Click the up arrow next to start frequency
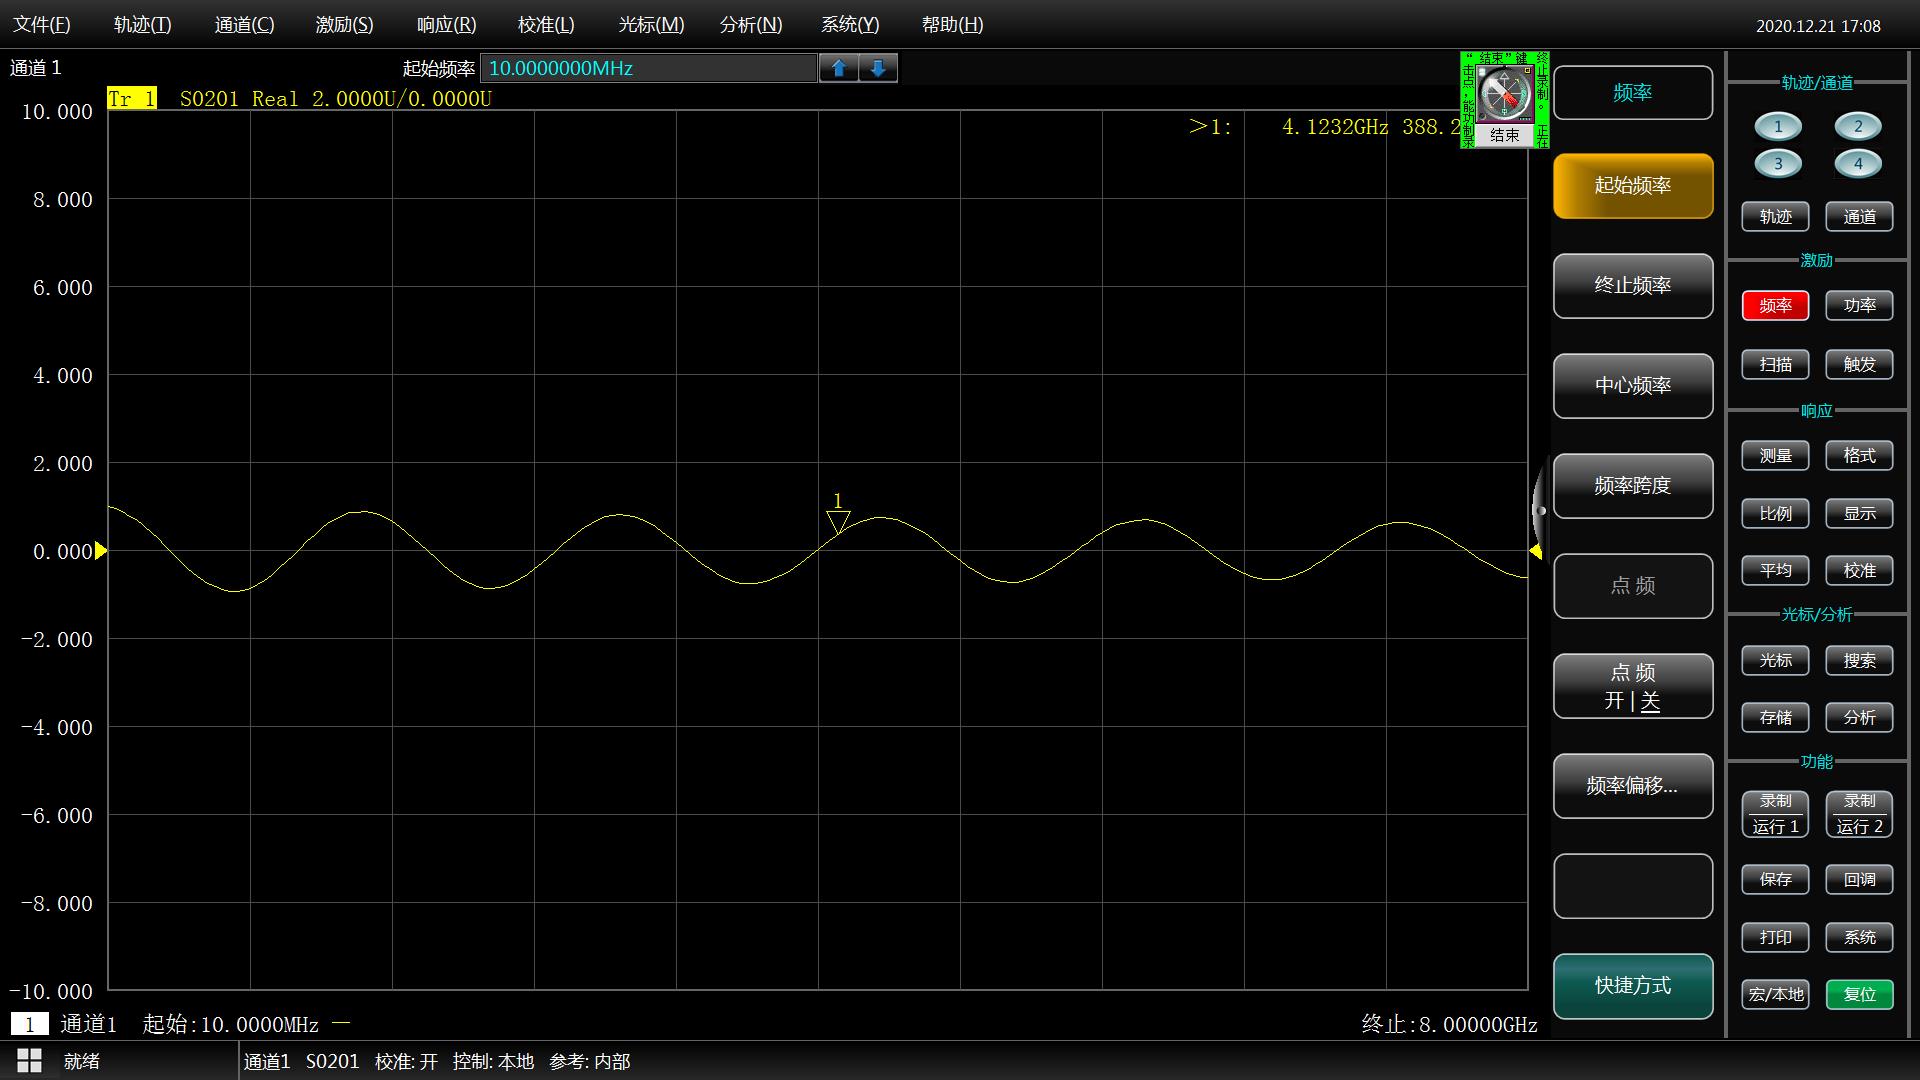The width and height of the screenshot is (1920, 1080). 839,68
